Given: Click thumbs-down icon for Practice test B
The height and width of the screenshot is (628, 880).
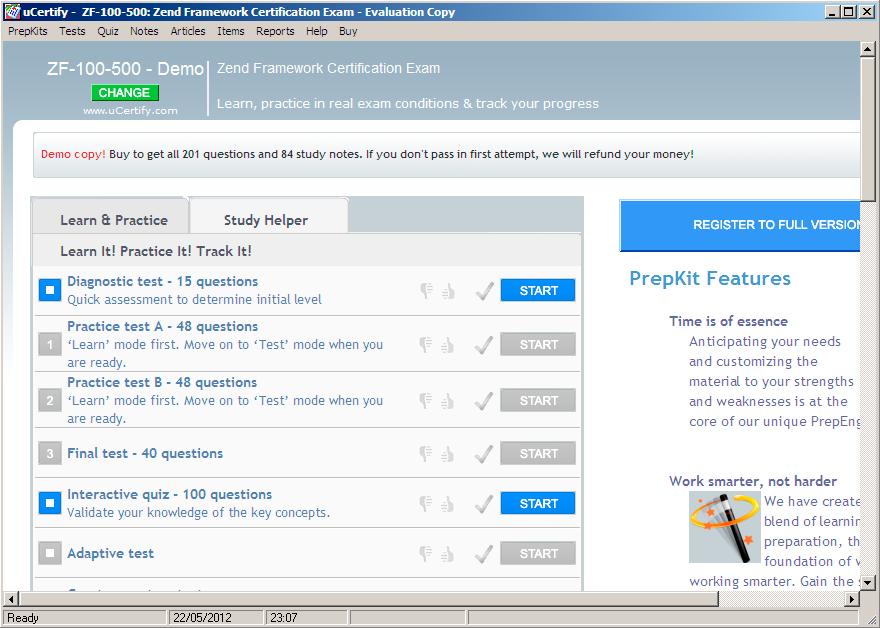Looking at the screenshot, I should point(426,401).
